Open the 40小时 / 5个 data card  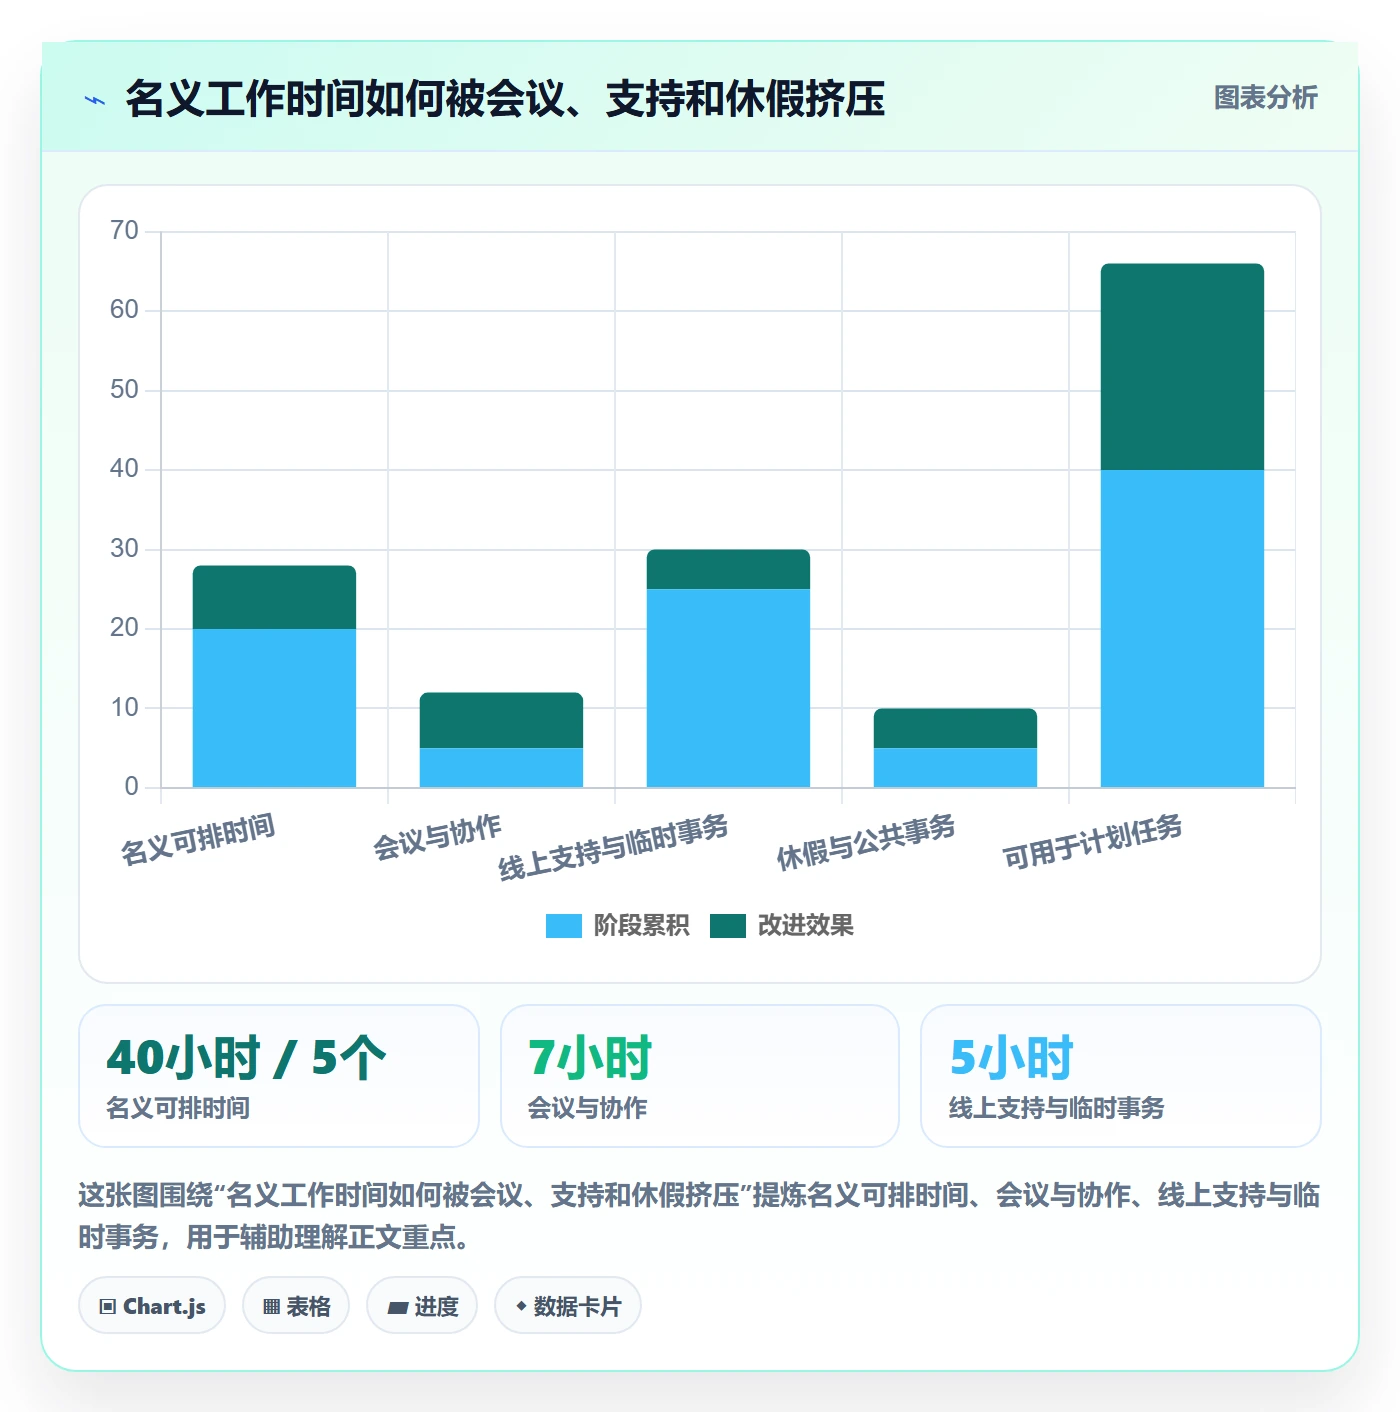tap(279, 1076)
